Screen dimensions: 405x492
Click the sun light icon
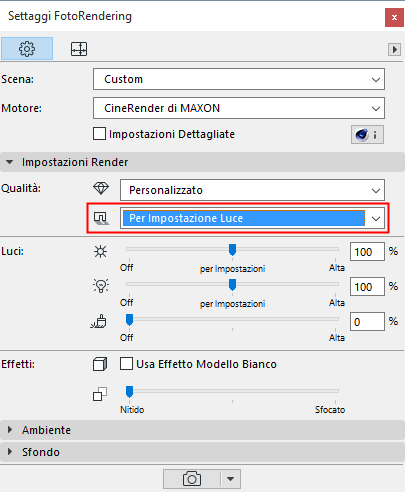pos(100,251)
